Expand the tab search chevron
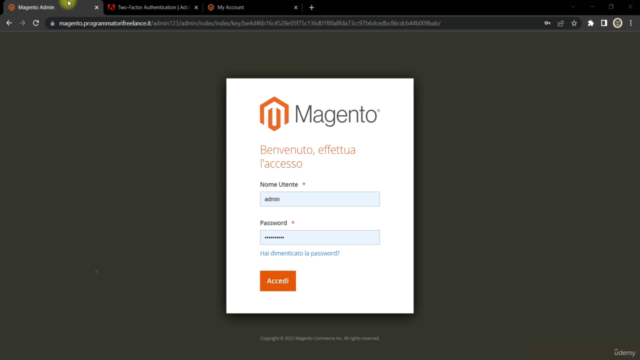This screenshot has height=360, width=640. [x=573, y=7]
